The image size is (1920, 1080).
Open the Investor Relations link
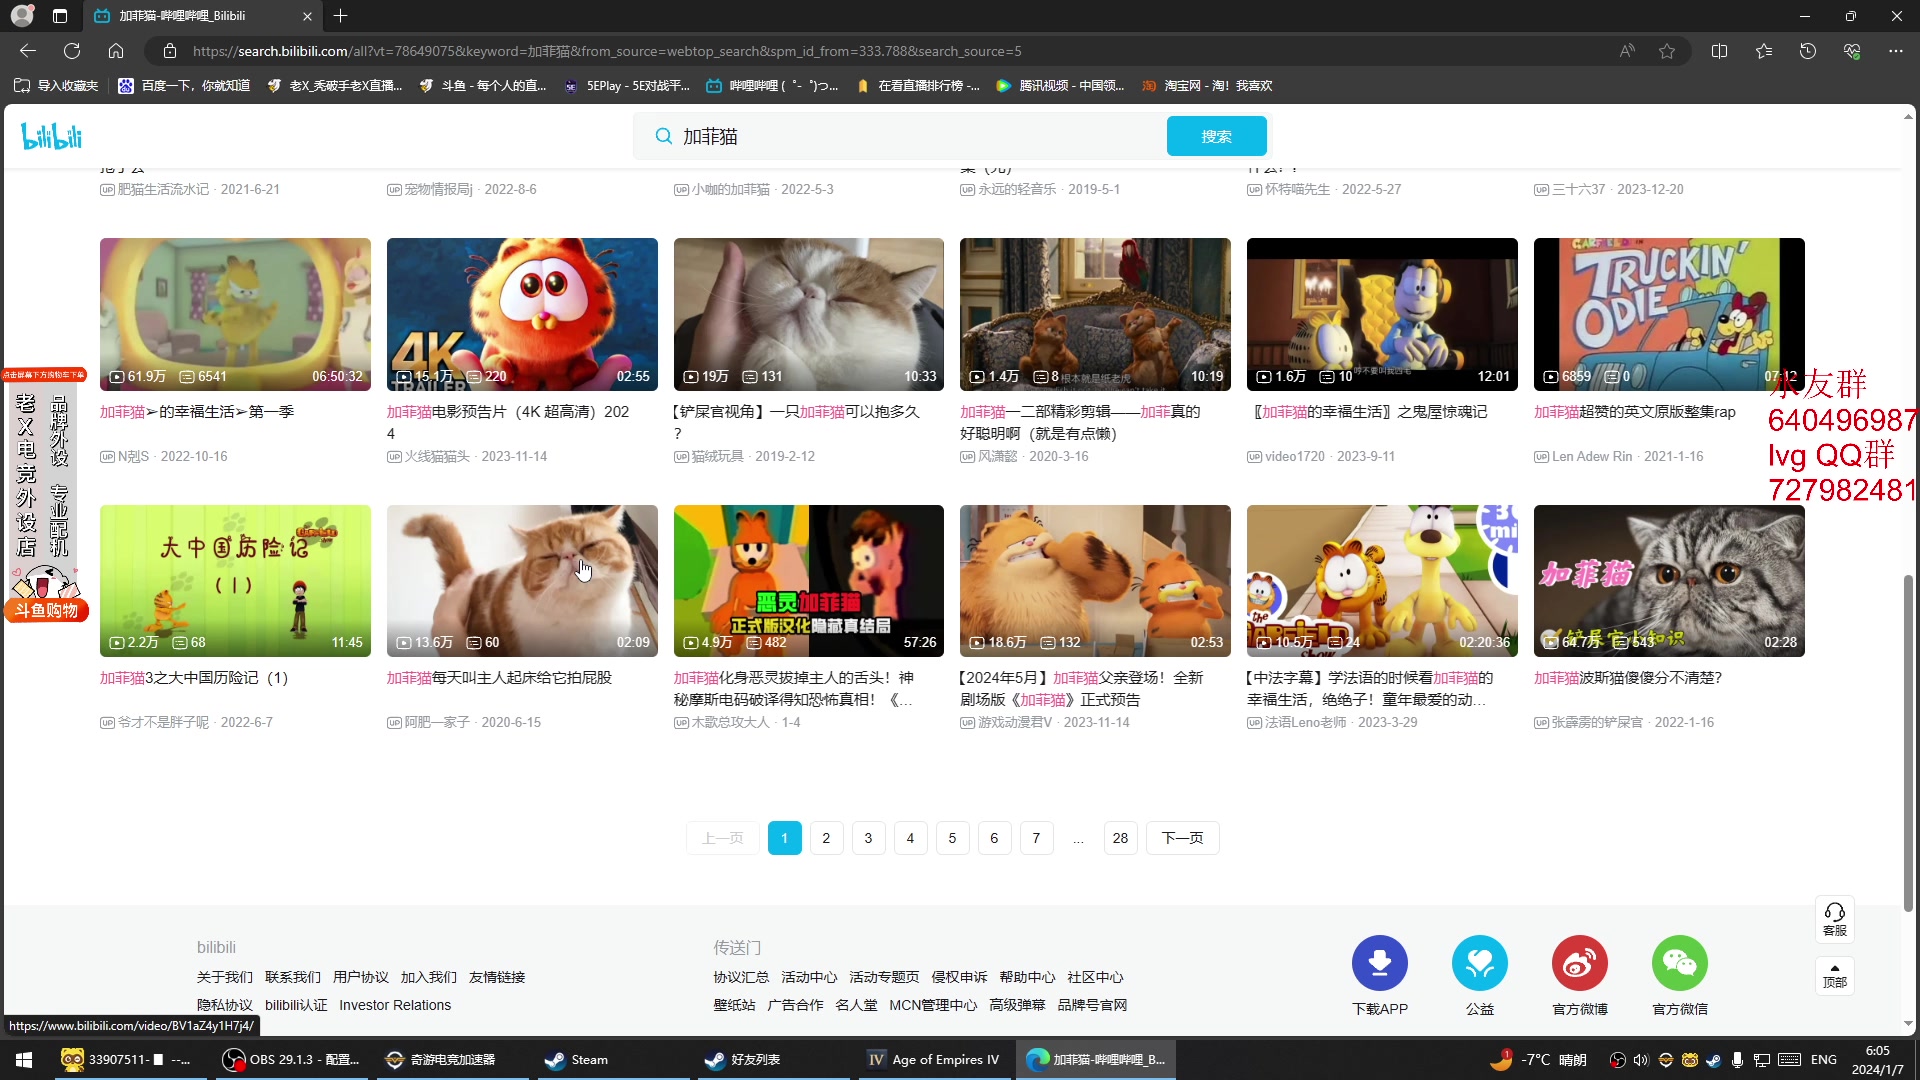click(x=394, y=1005)
